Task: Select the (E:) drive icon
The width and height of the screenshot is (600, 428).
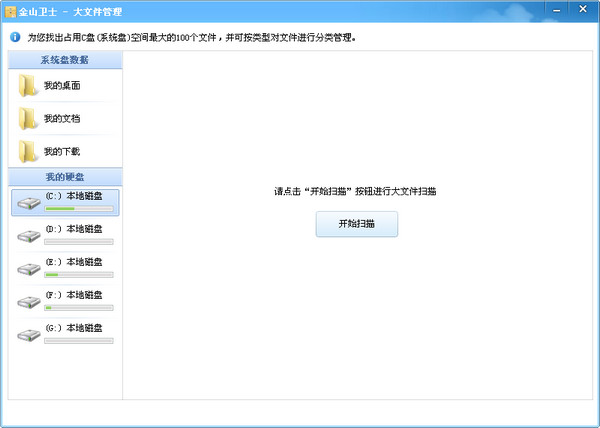Action: 29,269
